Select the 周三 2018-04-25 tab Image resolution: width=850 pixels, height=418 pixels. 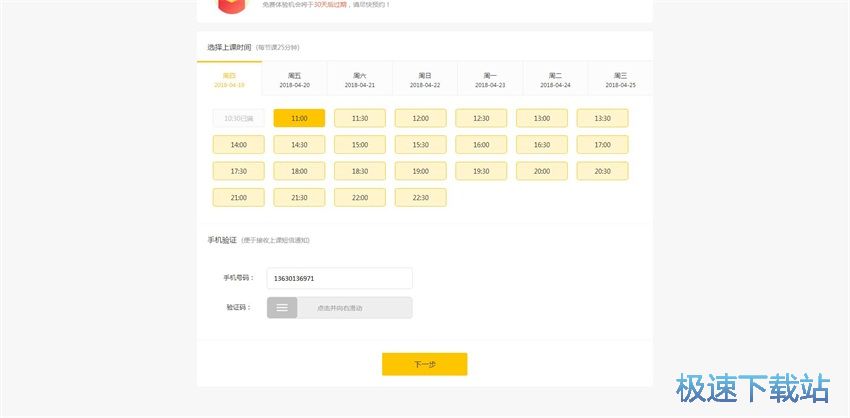[620, 79]
